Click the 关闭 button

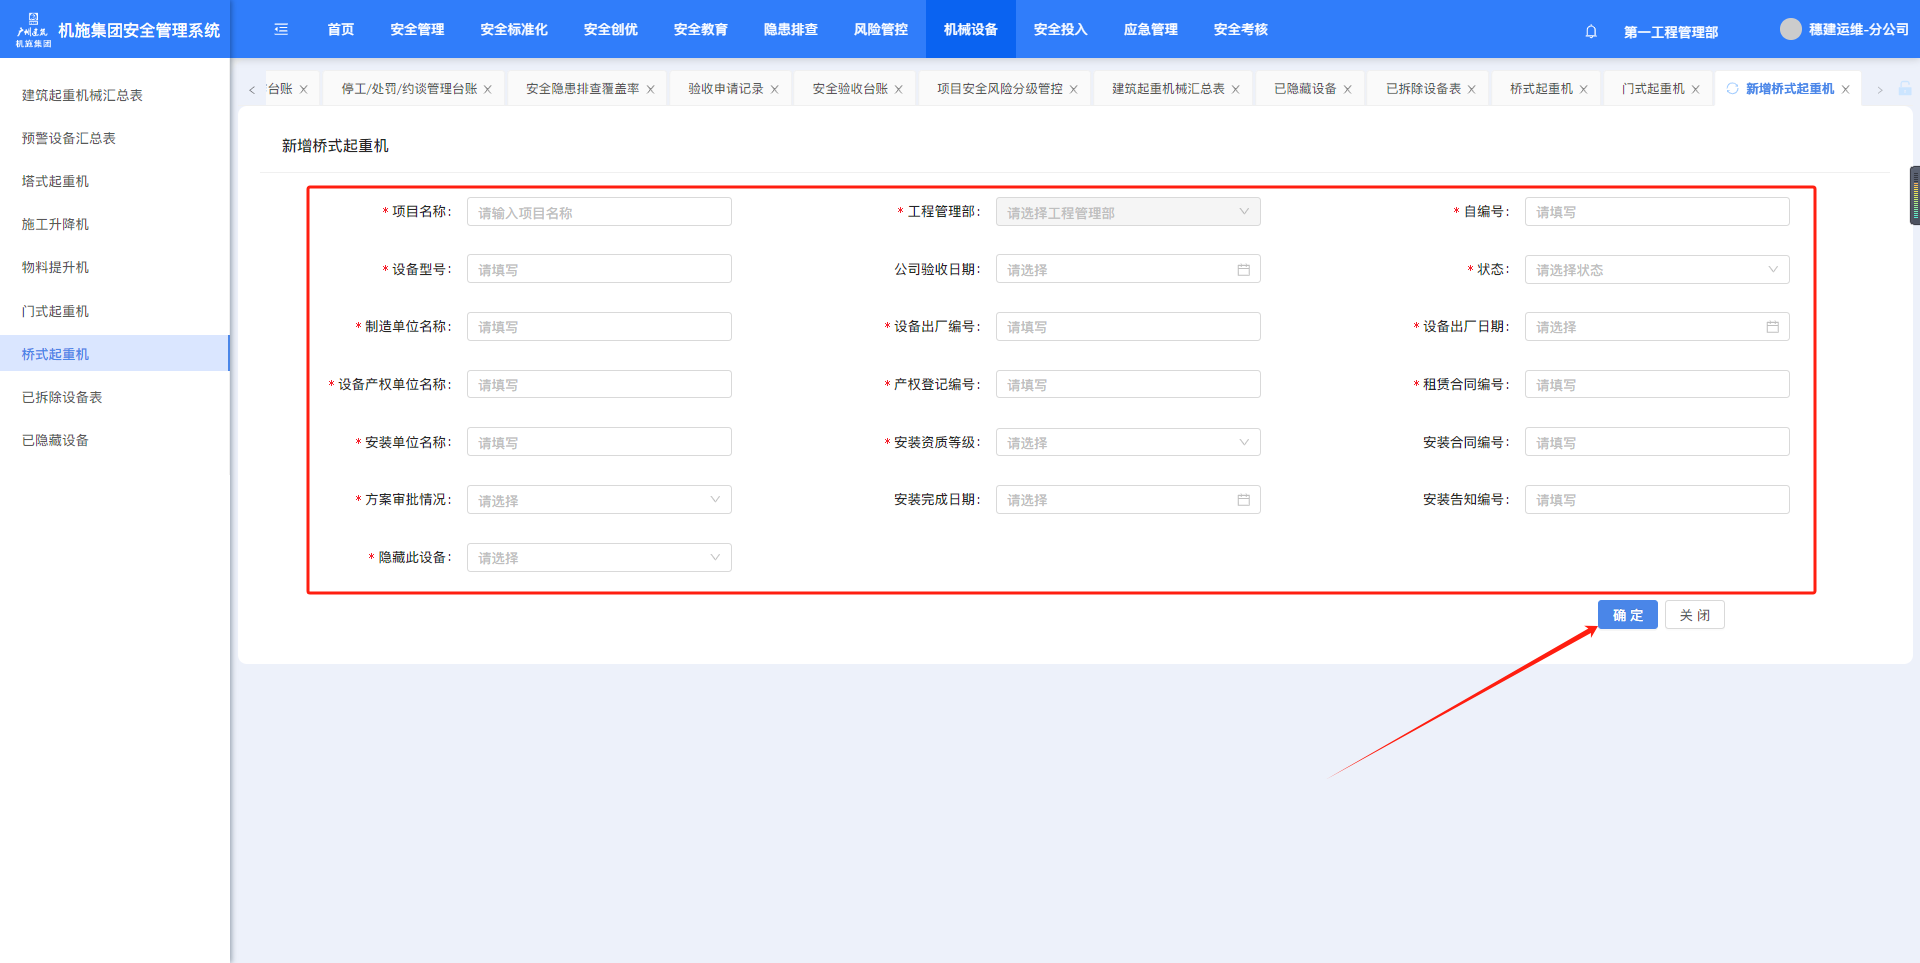click(x=1694, y=615)
